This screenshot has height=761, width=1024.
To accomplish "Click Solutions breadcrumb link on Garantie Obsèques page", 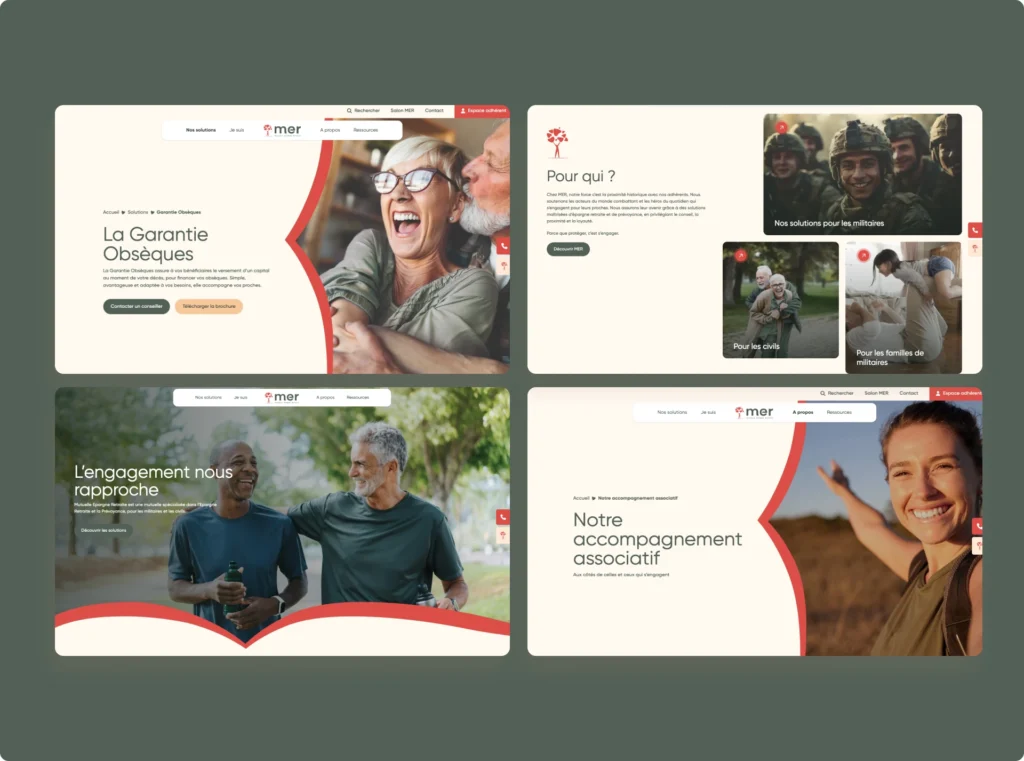I will pos(138,212).
